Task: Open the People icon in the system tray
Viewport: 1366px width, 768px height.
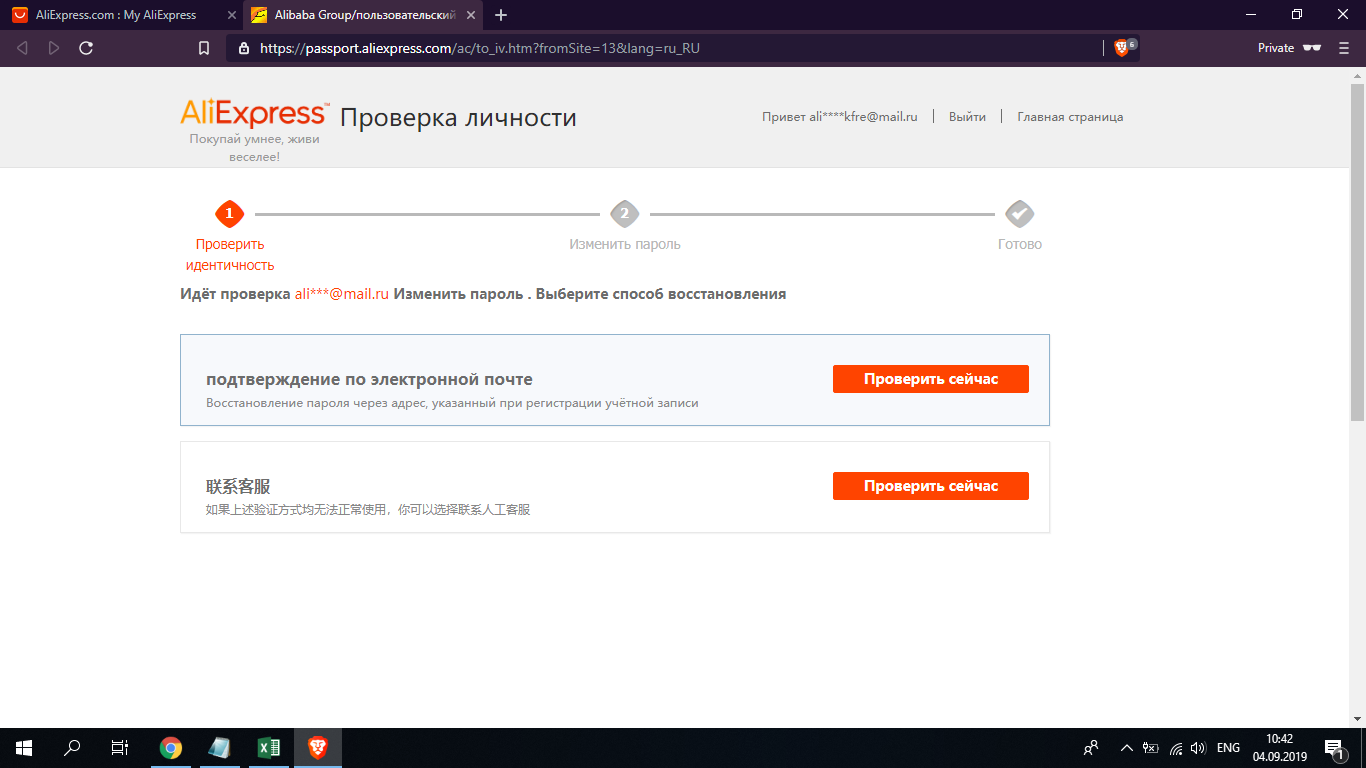Action: click(x=1091, y=748)
